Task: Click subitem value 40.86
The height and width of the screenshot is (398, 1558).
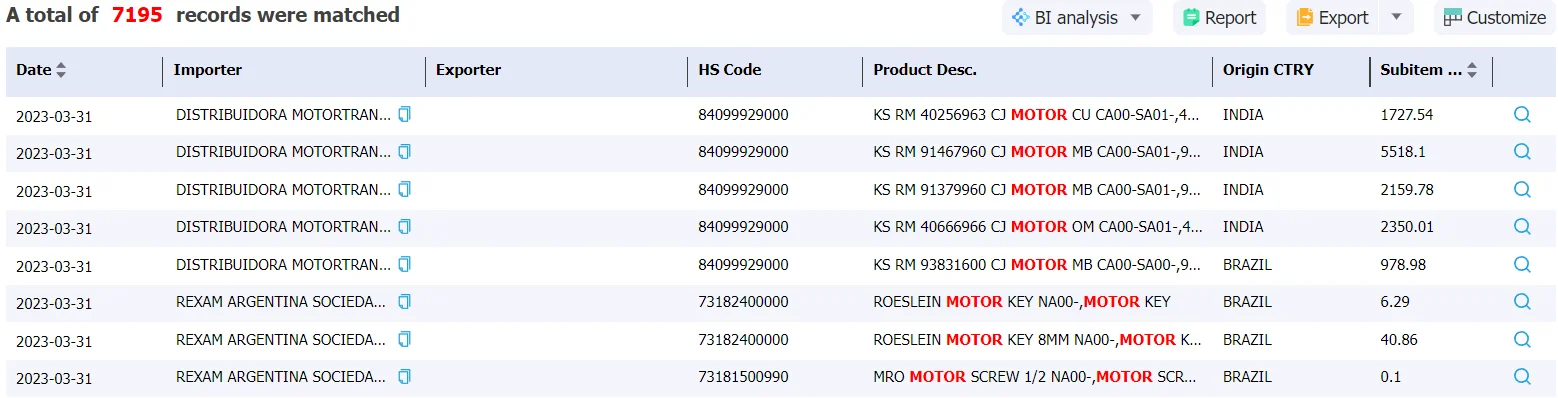Action: point(1399,340)
